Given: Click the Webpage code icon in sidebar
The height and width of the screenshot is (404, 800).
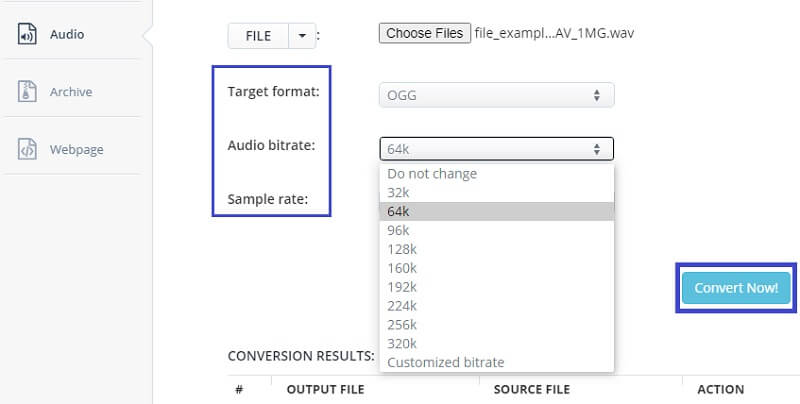Looking at the screenshot, I should (x=27, y=150).
